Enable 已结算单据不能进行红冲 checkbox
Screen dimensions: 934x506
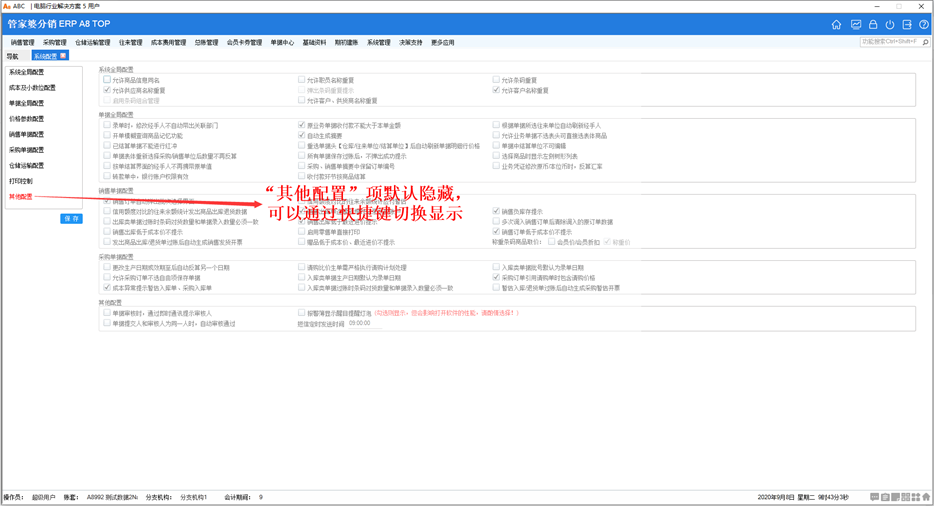pyautogui.click(x=107, y=145)
